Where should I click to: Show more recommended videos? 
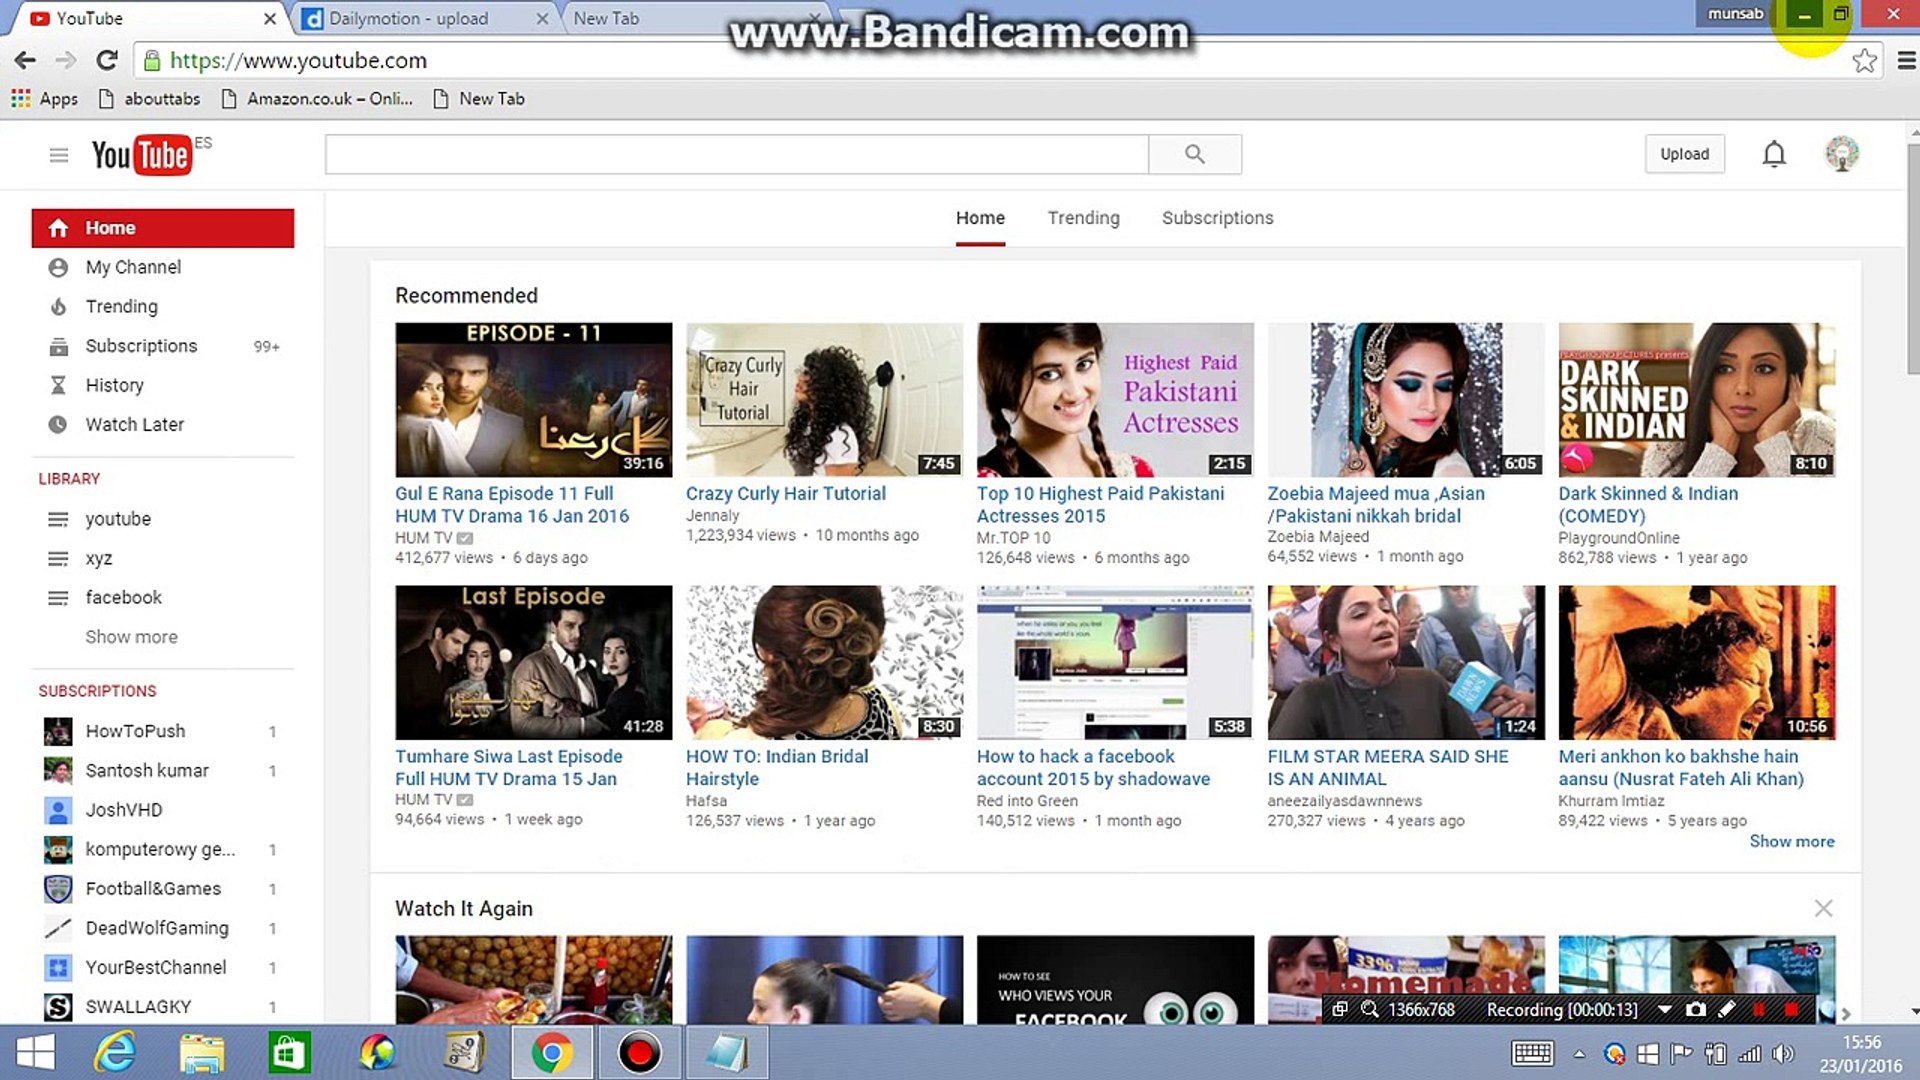(x=1791, y=841)
